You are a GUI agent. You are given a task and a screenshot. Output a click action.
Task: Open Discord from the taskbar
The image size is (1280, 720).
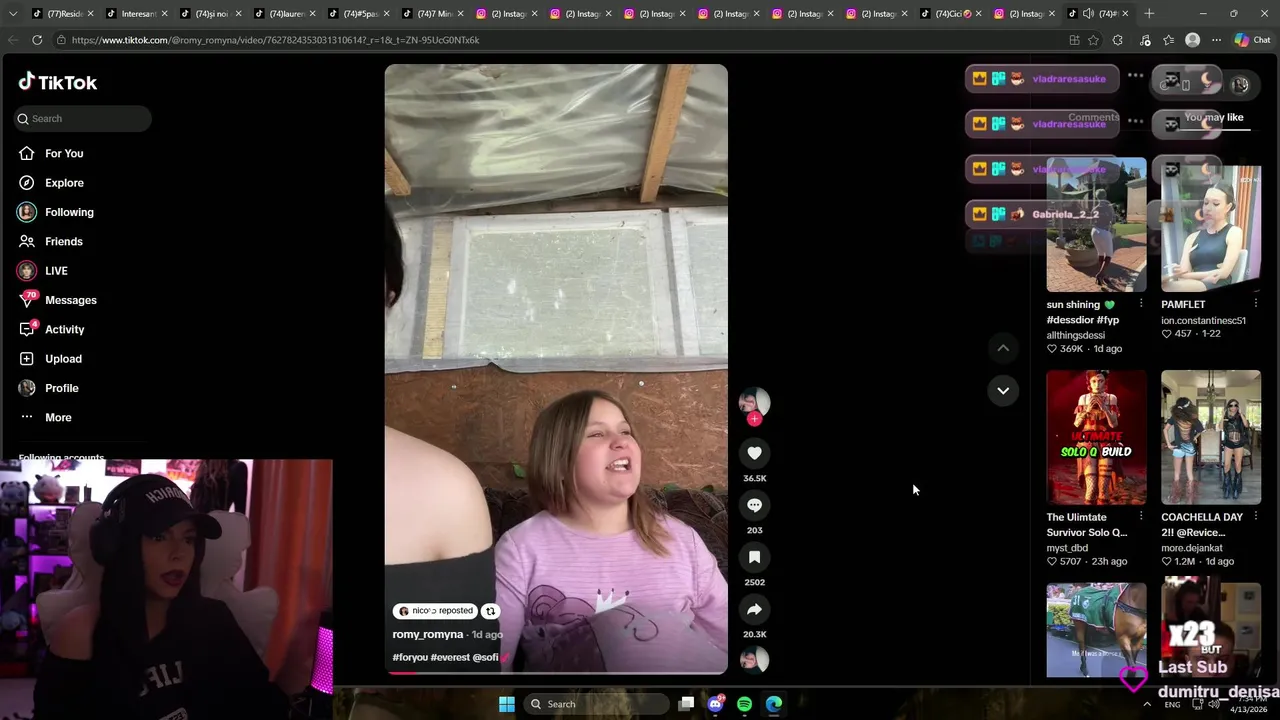pos(715,704)
